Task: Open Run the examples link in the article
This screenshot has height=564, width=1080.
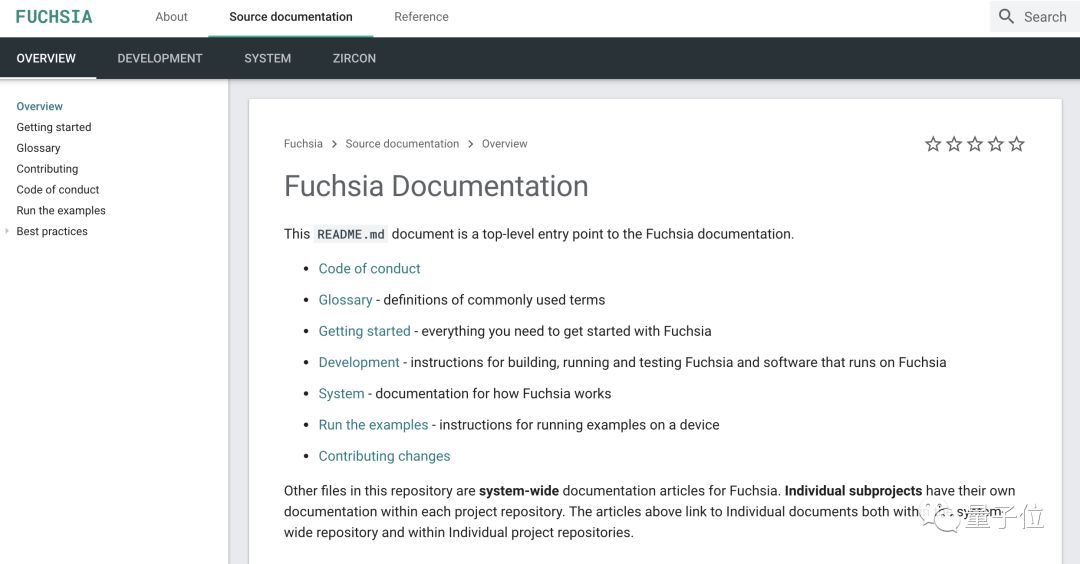Action: coord(373,425)
